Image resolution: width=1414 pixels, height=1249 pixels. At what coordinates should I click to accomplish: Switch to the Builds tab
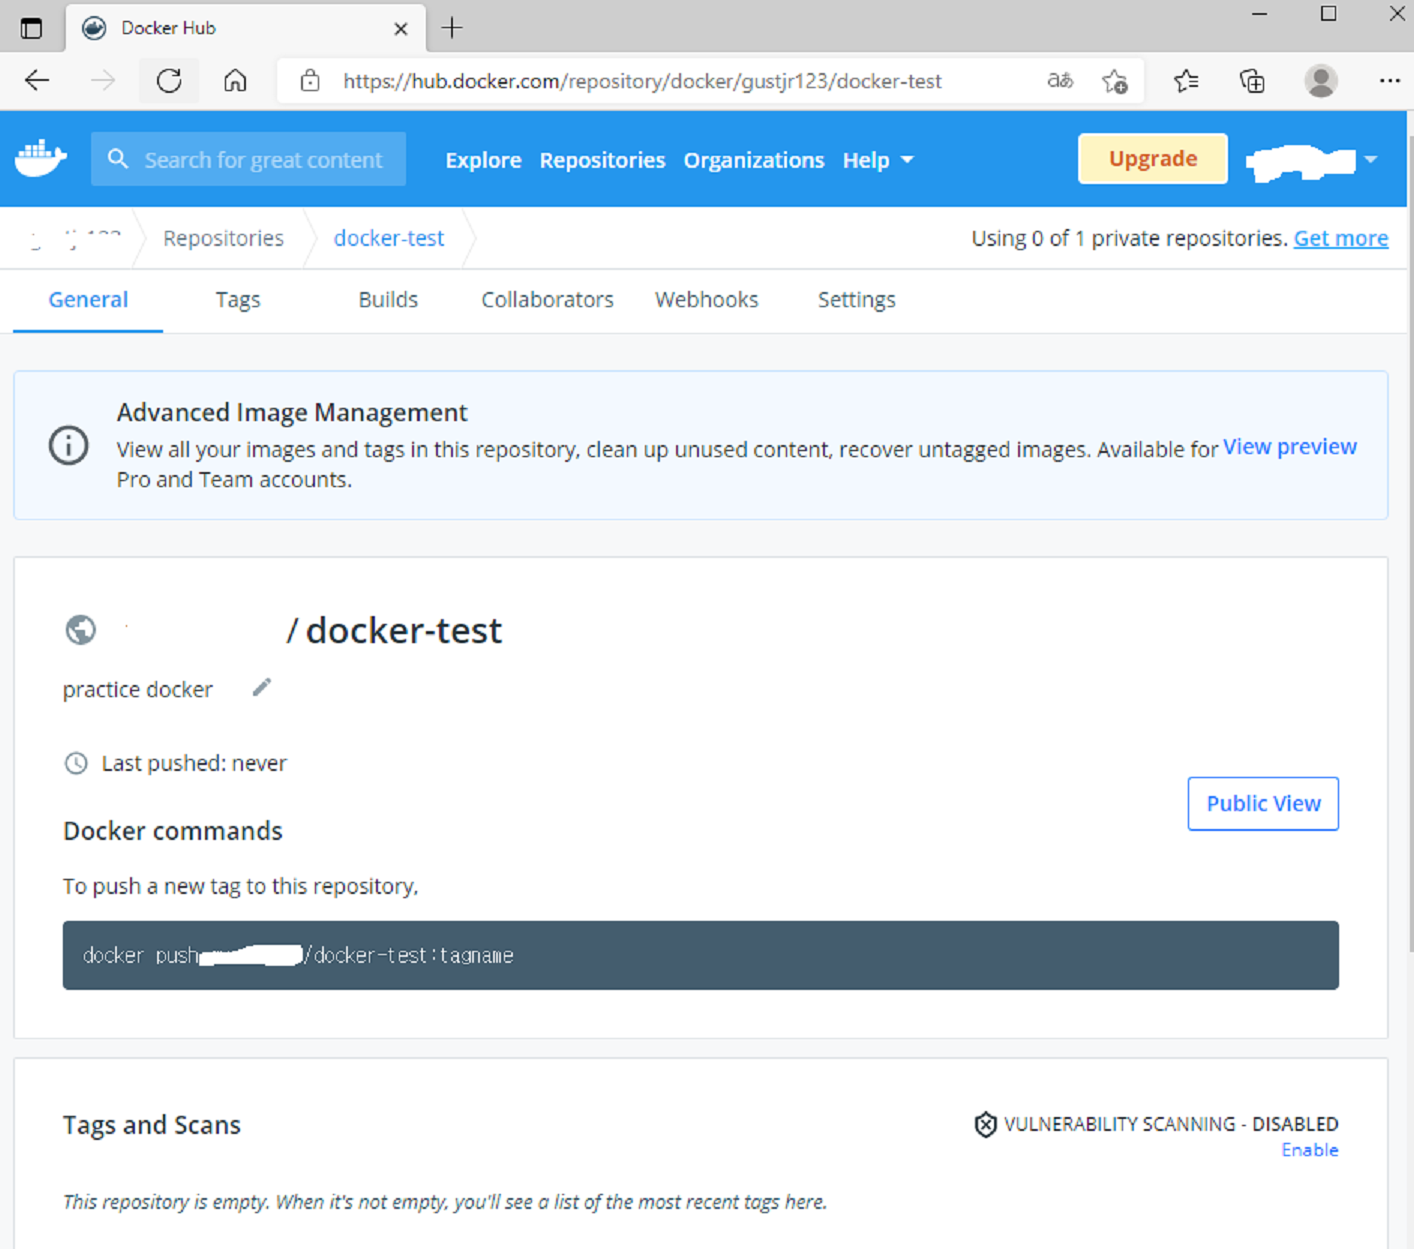point(388,299)
